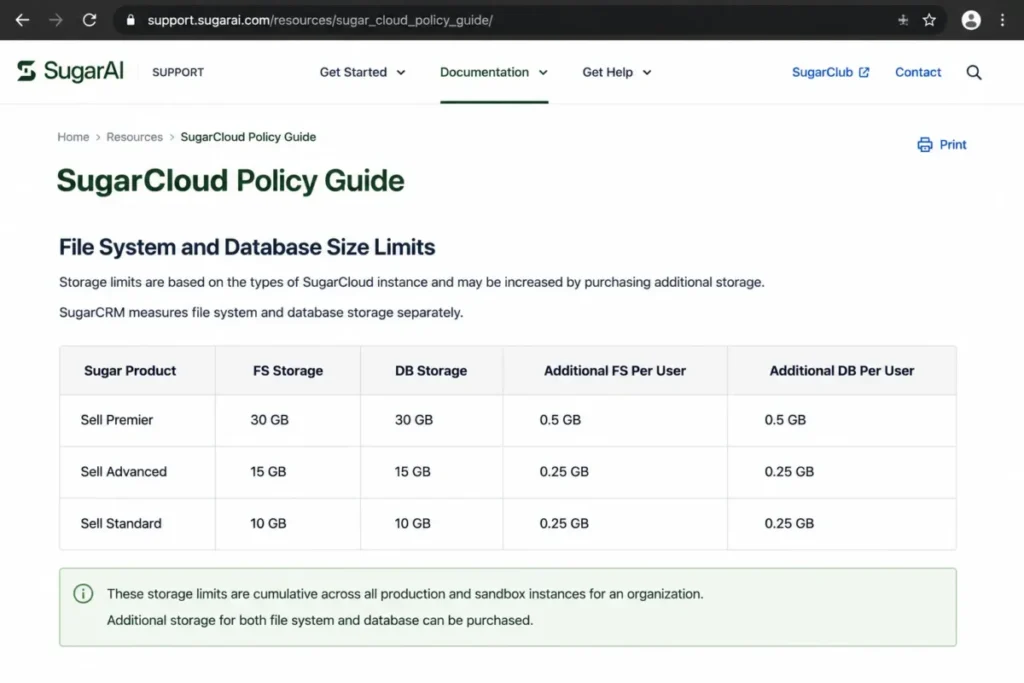Click the browser back arrow
Viewport: 1024px width, 683px height.
click(x=22, y=20)
